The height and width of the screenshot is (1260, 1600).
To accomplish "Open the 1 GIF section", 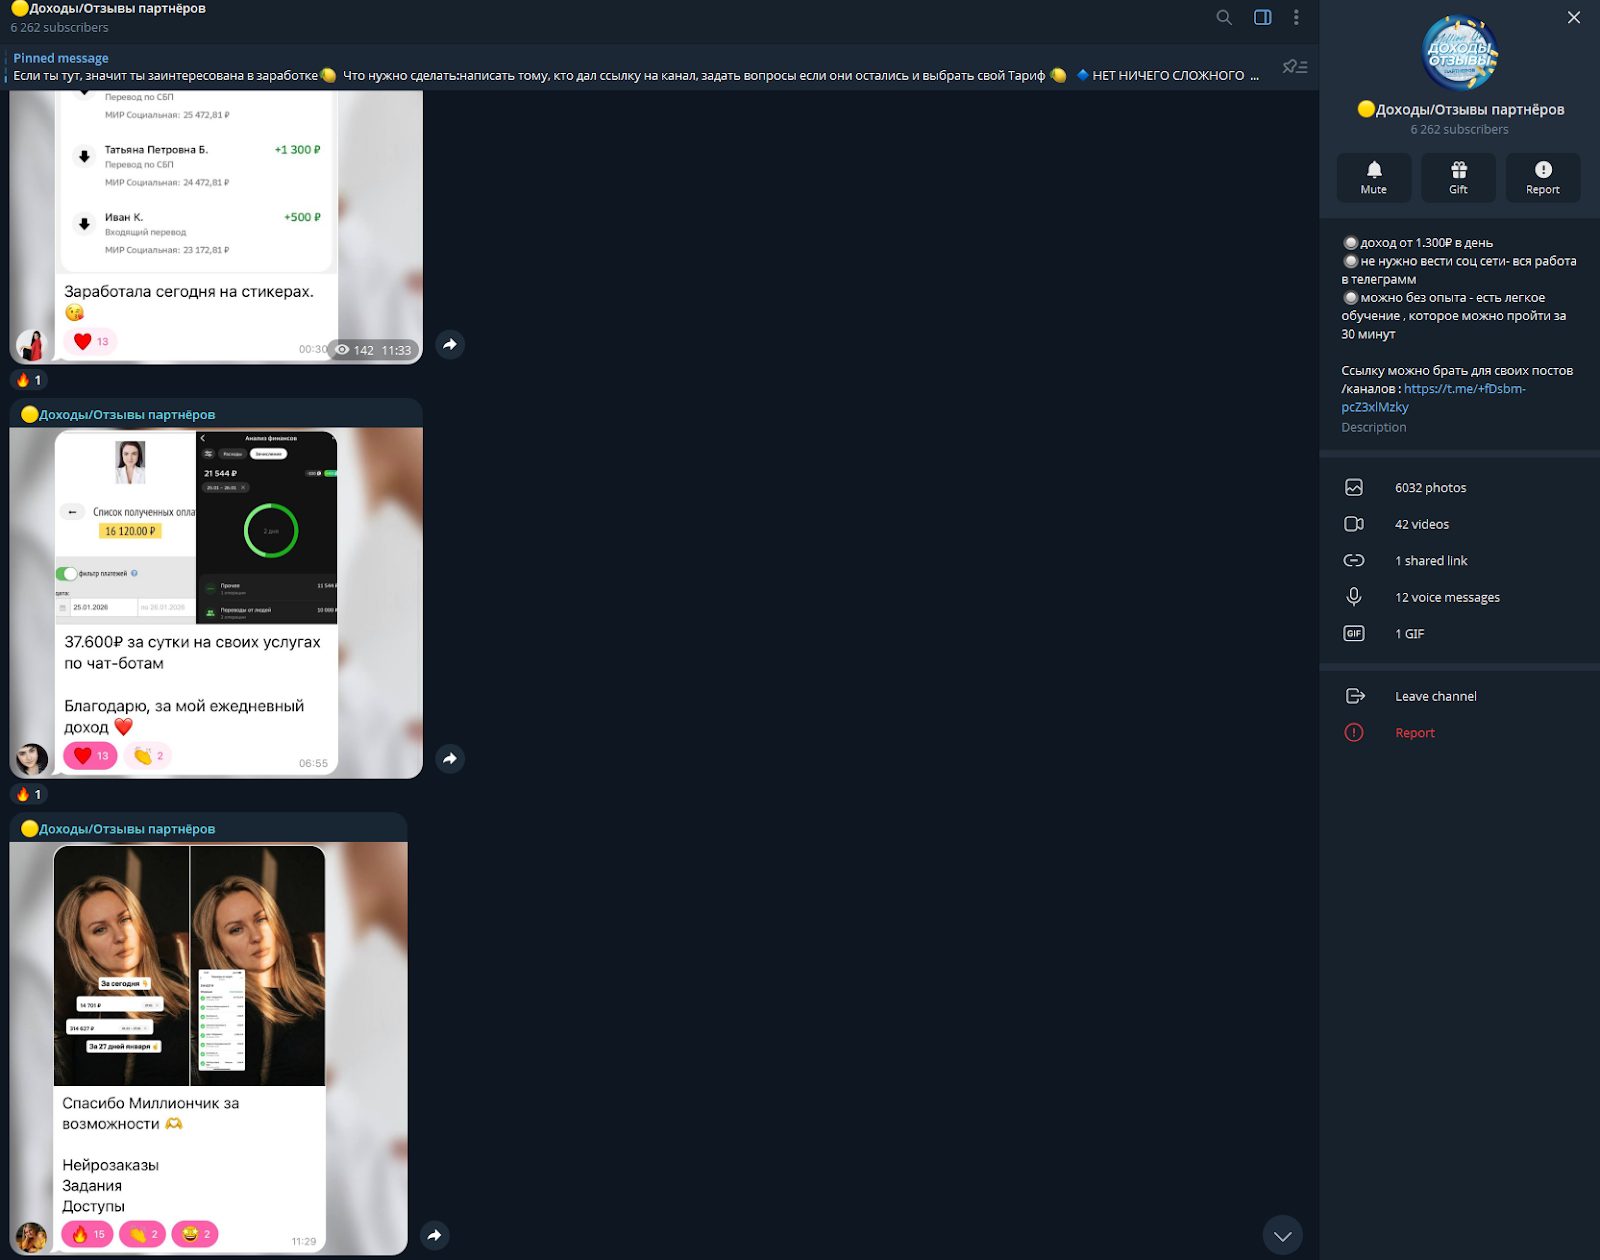I will tap(1409, 634).
